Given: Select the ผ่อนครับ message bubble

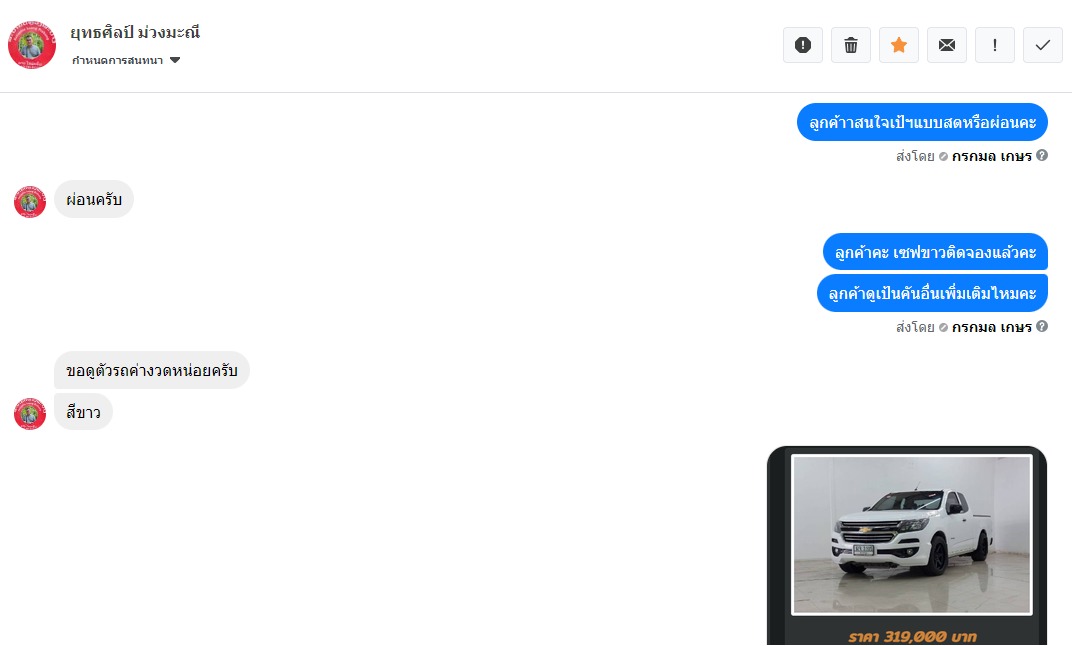Looking at the screenshot, I should 94,200.
